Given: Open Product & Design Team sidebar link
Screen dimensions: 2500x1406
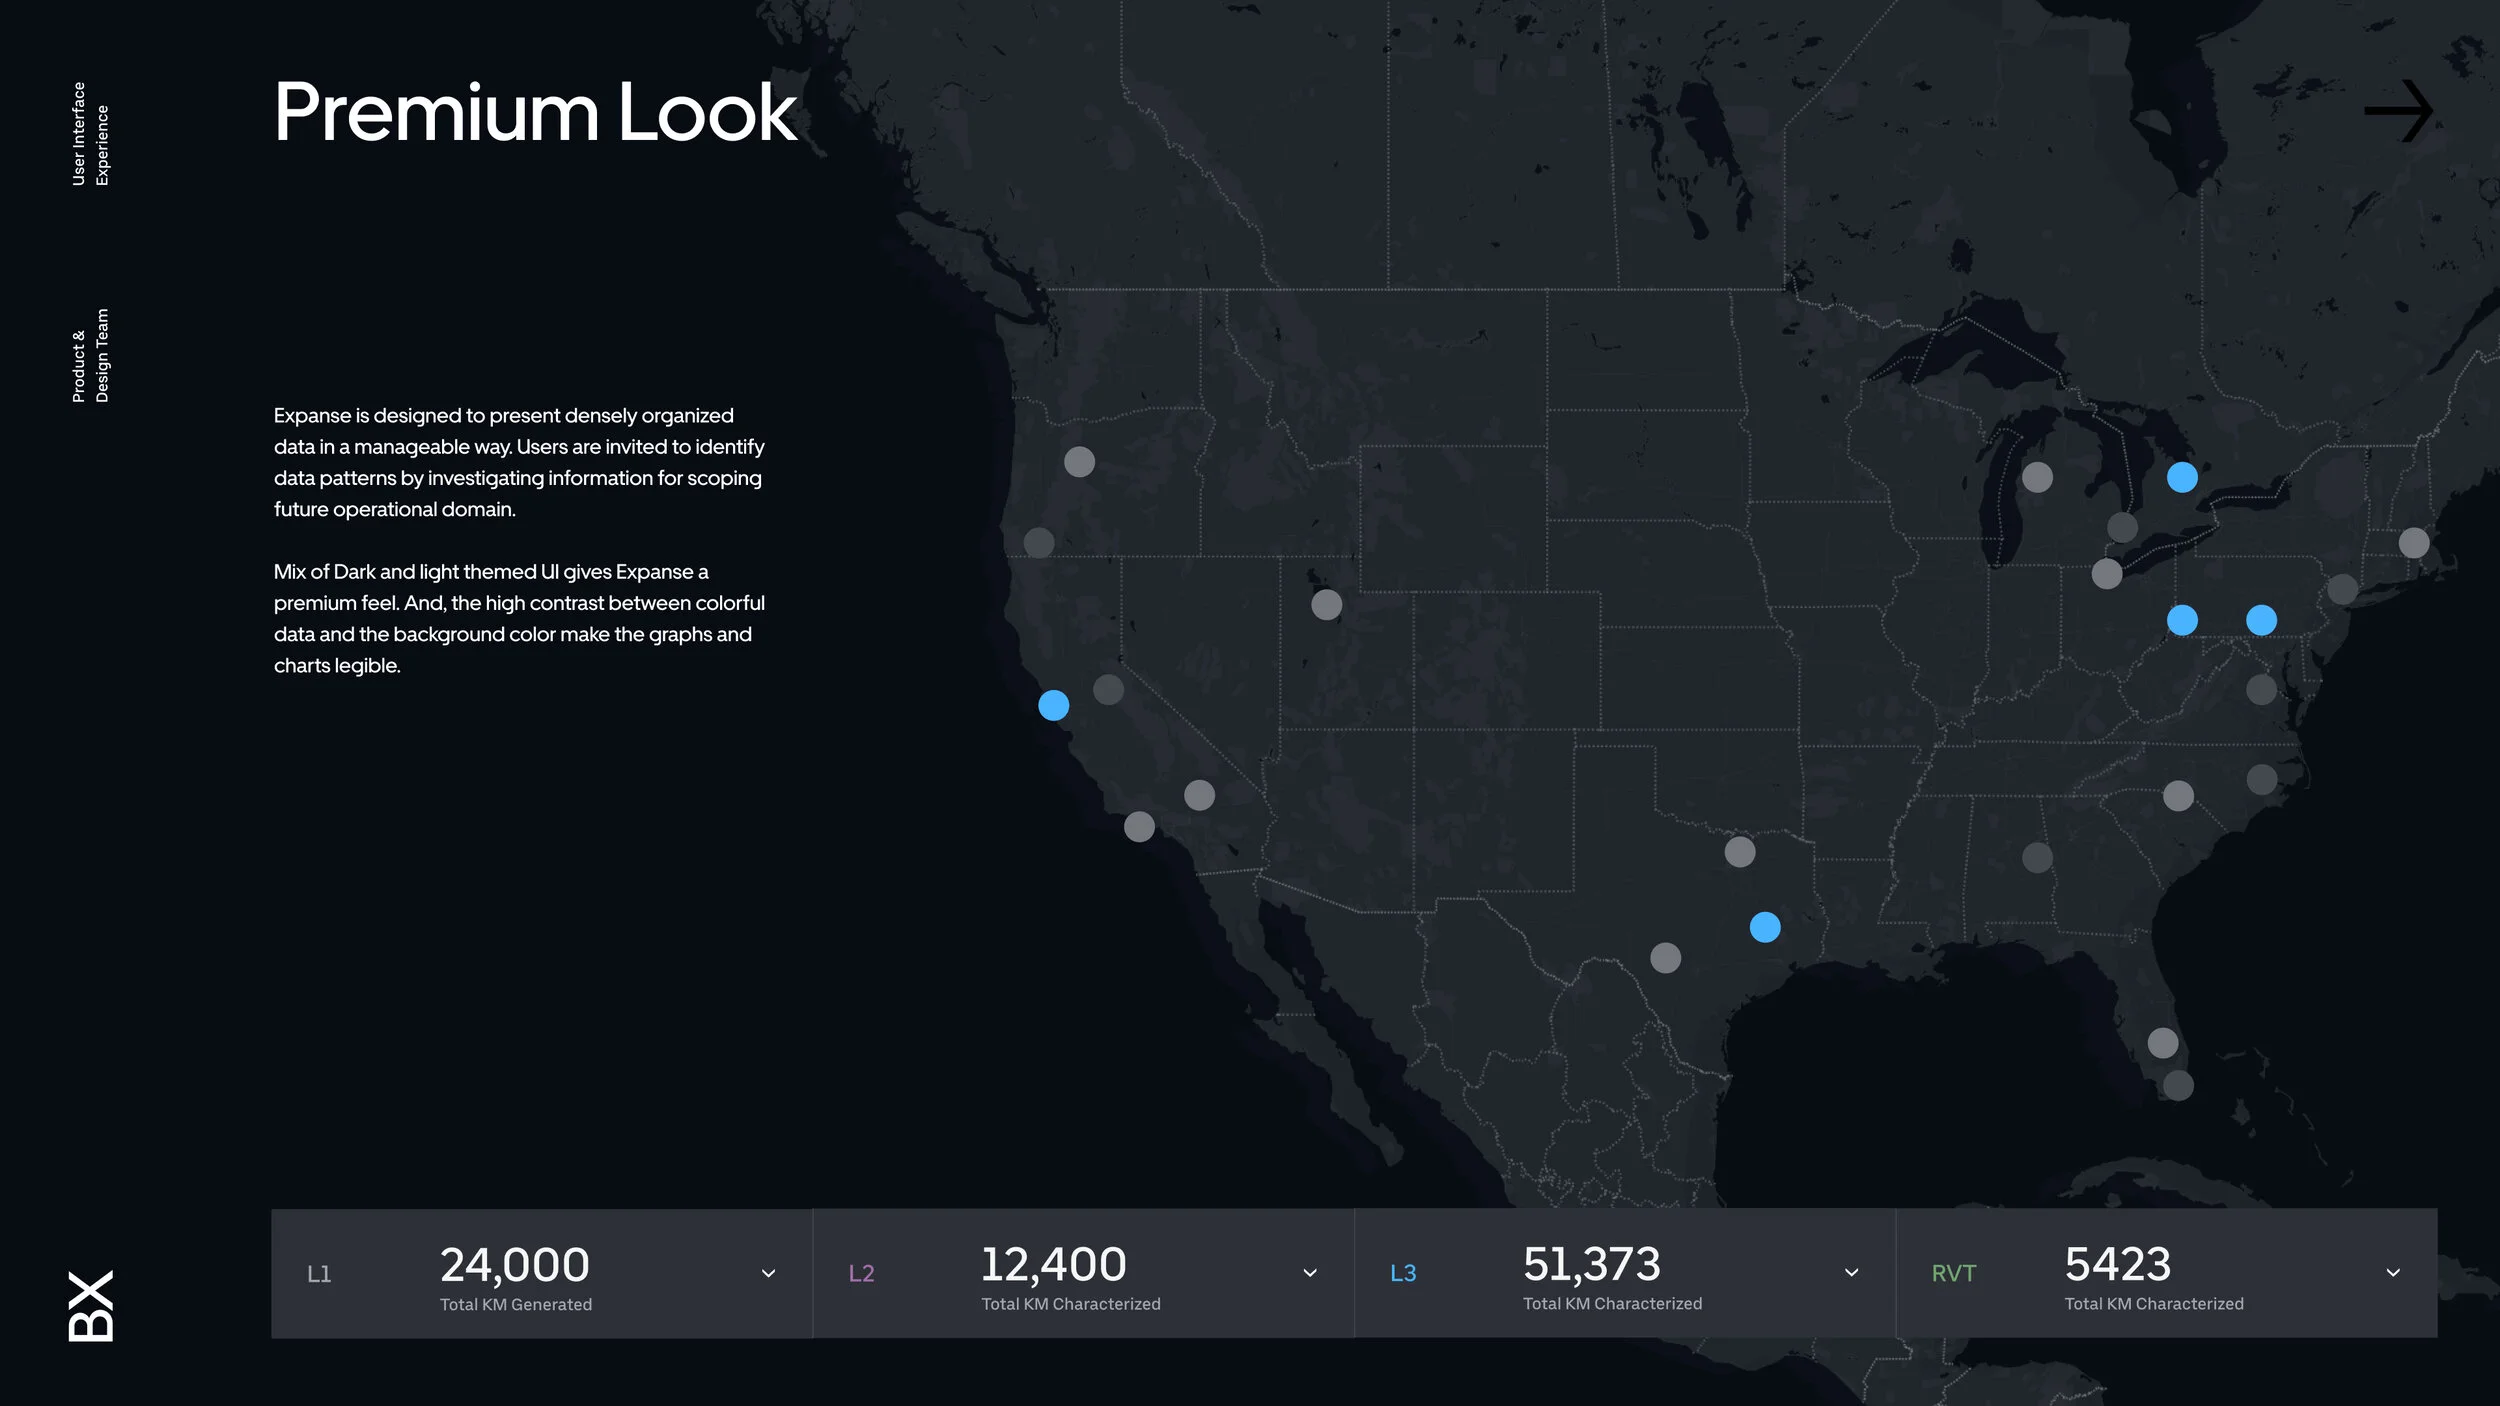Looking at the screenshot, I should click(x=90, y=356).
